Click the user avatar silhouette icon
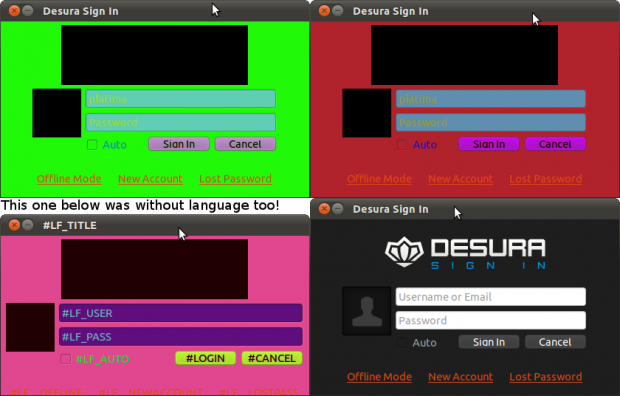The image size is (620, 396). [367, 311]
